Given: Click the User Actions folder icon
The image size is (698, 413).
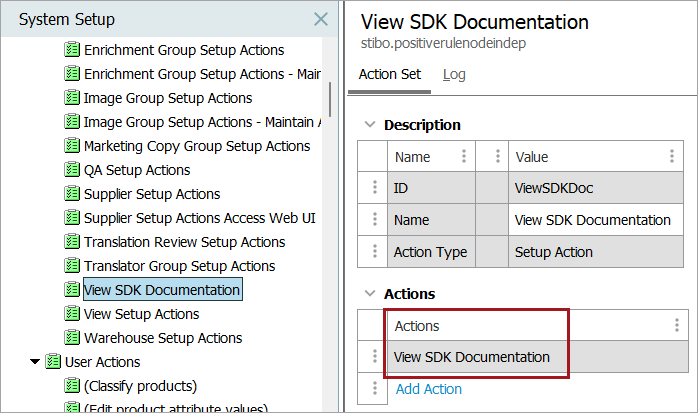Looking at the screenshot, I should pyautogui.click(x=53, y=362).
